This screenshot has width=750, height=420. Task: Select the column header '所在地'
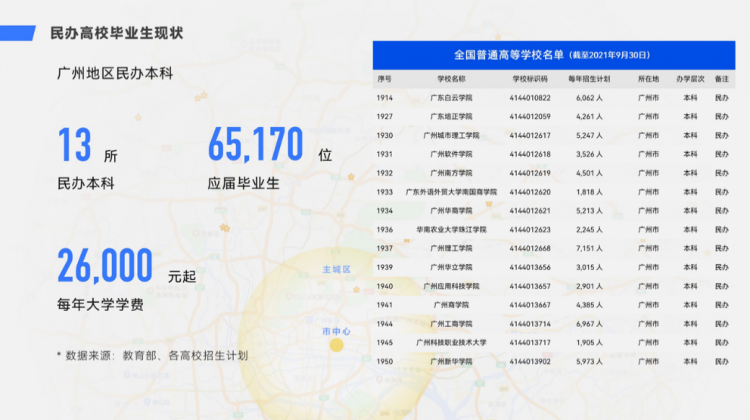point(648,79)
